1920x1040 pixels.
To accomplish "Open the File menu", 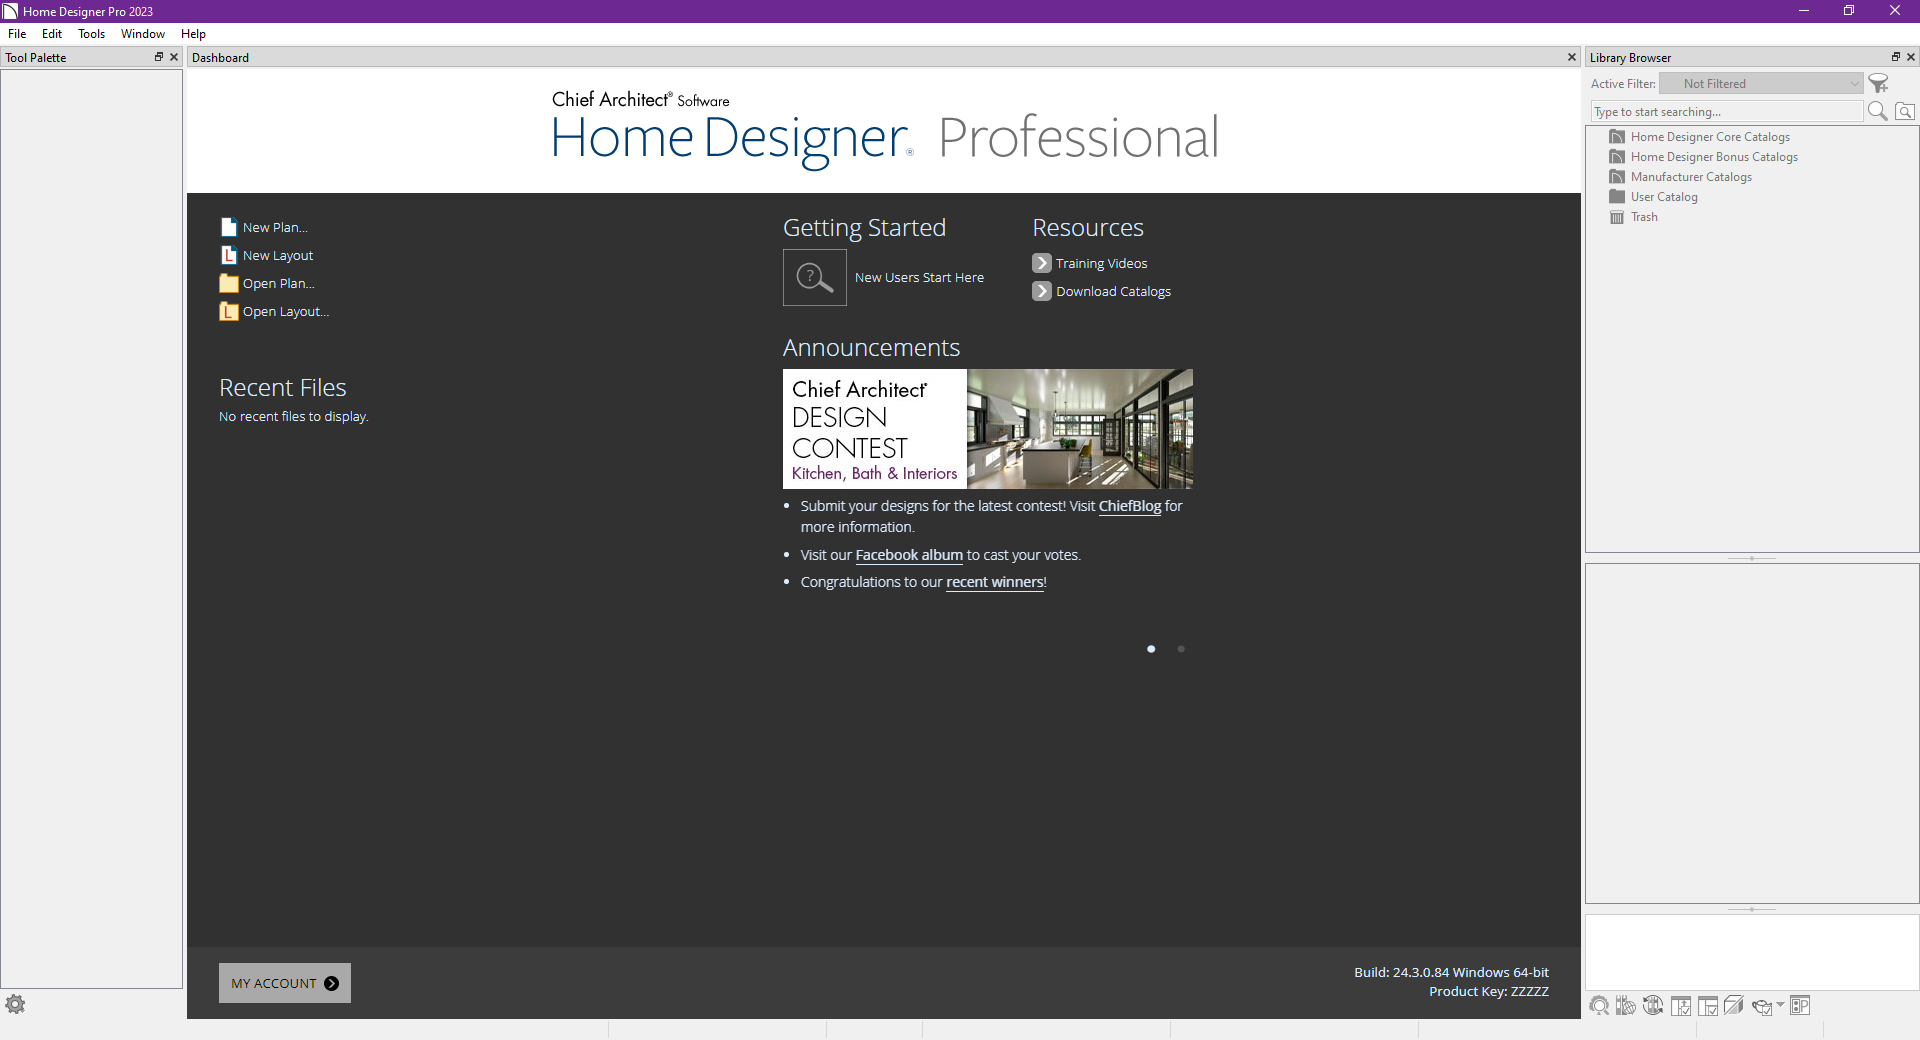I will pyautogui.click(x=17, y=34).
